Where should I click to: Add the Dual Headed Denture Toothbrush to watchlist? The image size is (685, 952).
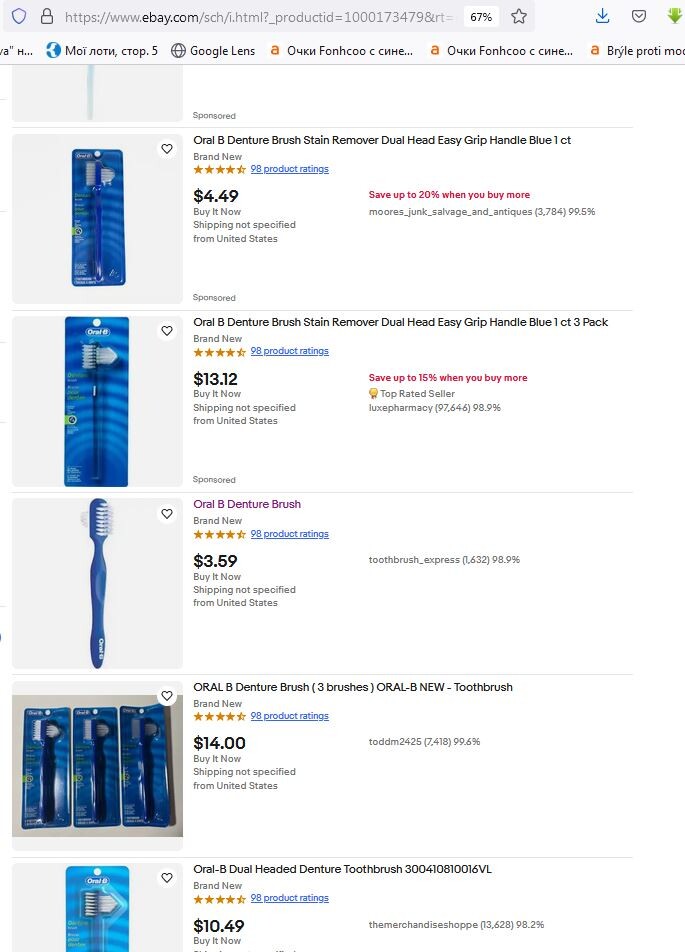(167, 878)
